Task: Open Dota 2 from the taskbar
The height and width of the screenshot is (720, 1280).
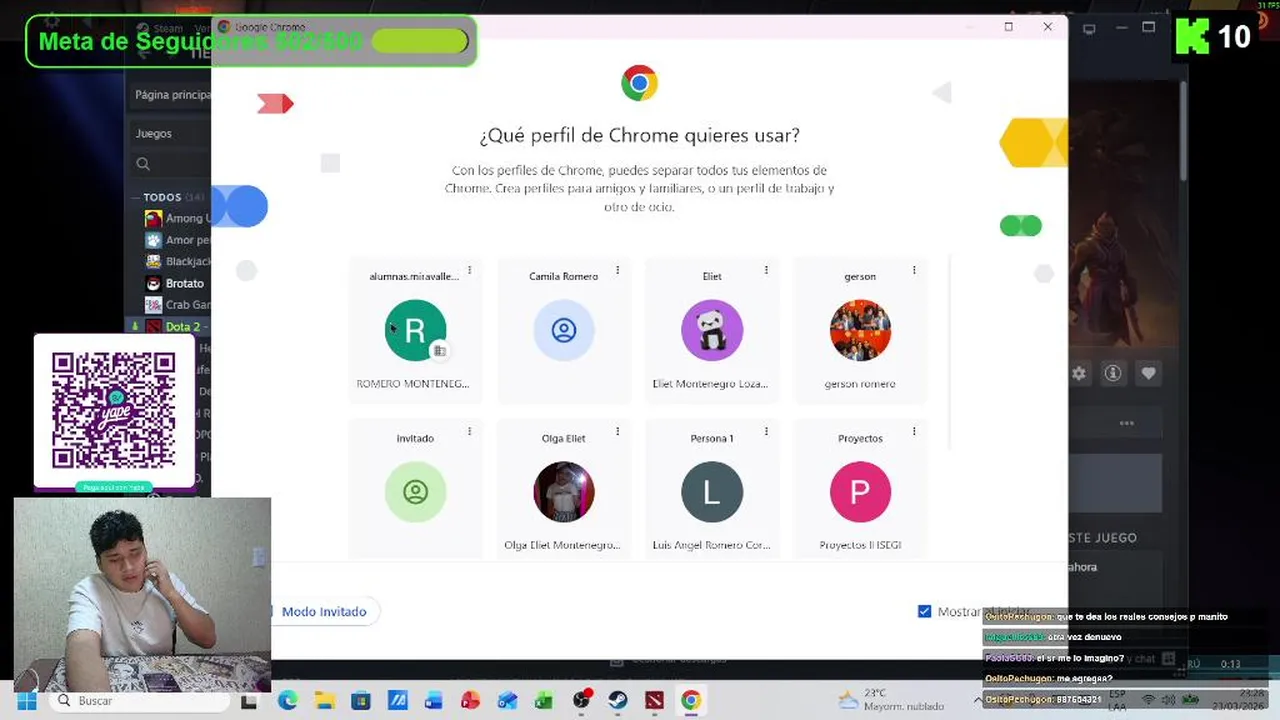Action: click(654, 701)
